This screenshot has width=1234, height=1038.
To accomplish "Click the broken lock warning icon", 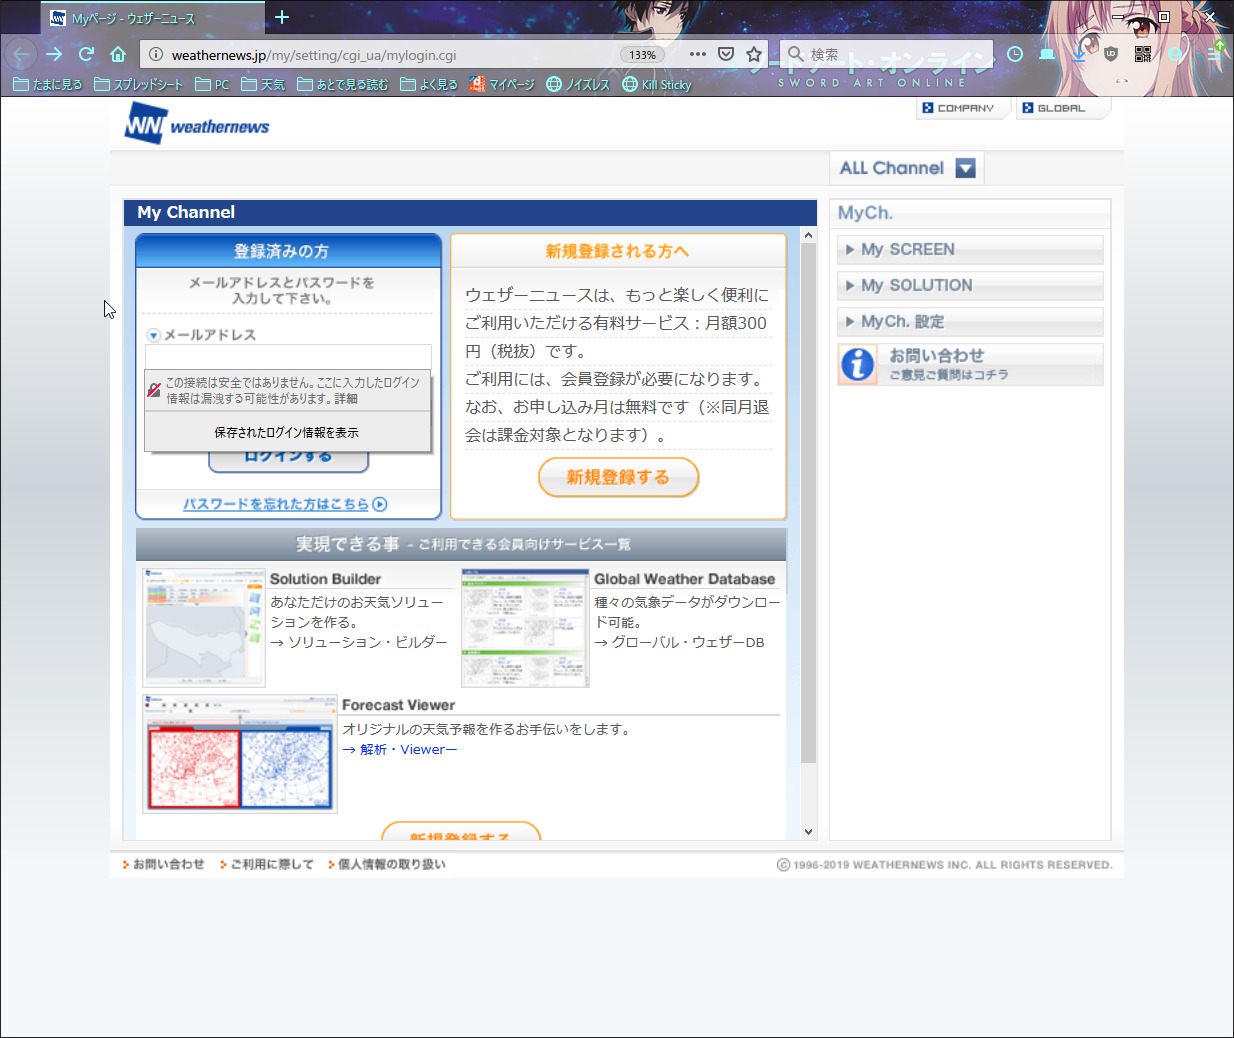I will pos(154,389).
